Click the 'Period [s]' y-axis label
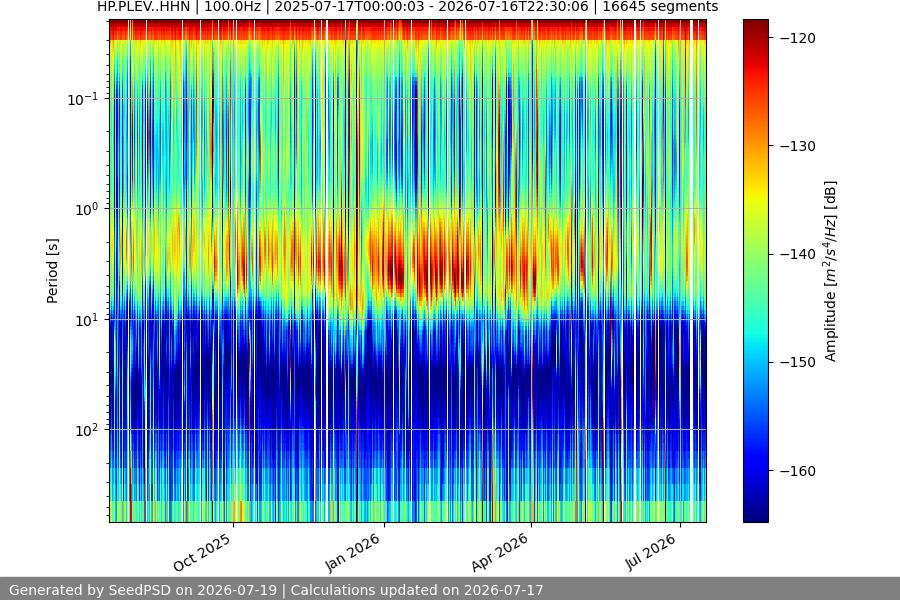Image resolution: width=900 pixels, height=600 pixels. coord(52,271)
